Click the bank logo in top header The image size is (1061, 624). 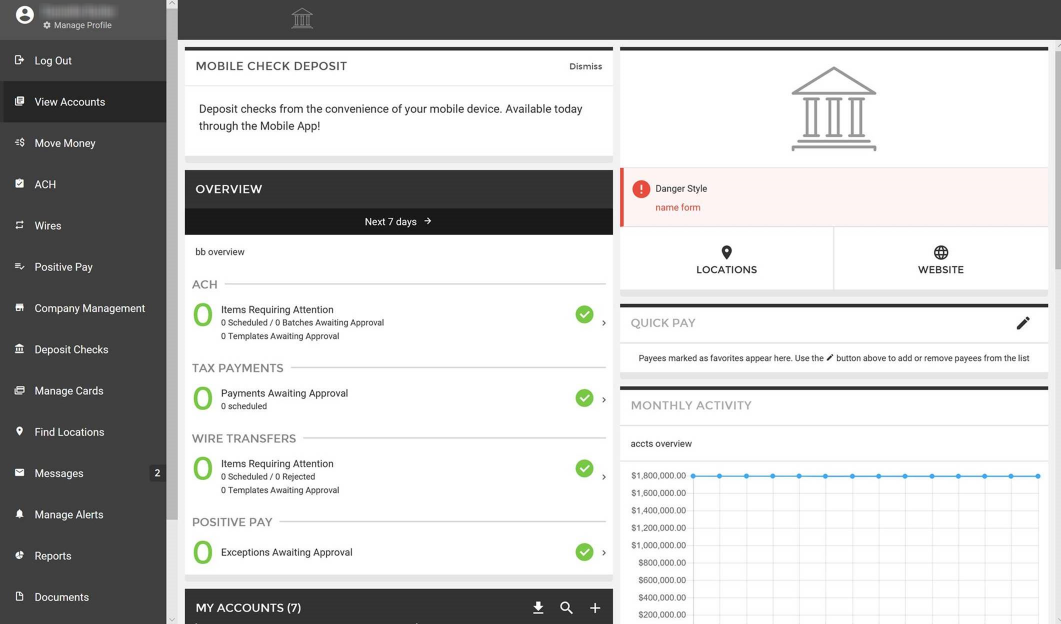[x=302, y=18]
